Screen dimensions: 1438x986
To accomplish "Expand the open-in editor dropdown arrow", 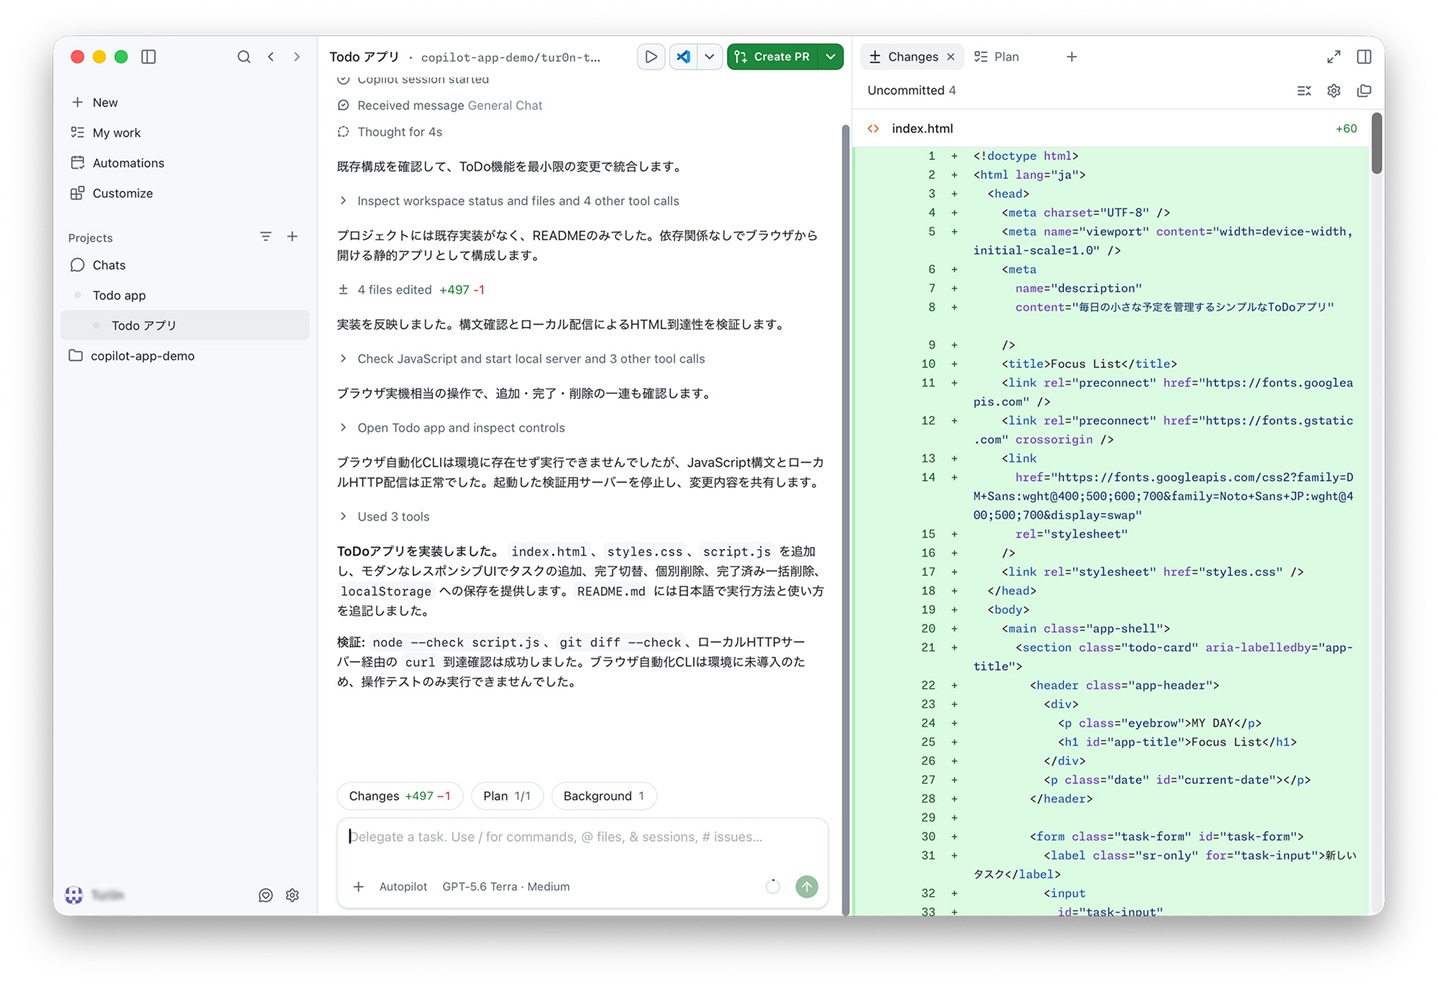I will [x=709, y=57].
